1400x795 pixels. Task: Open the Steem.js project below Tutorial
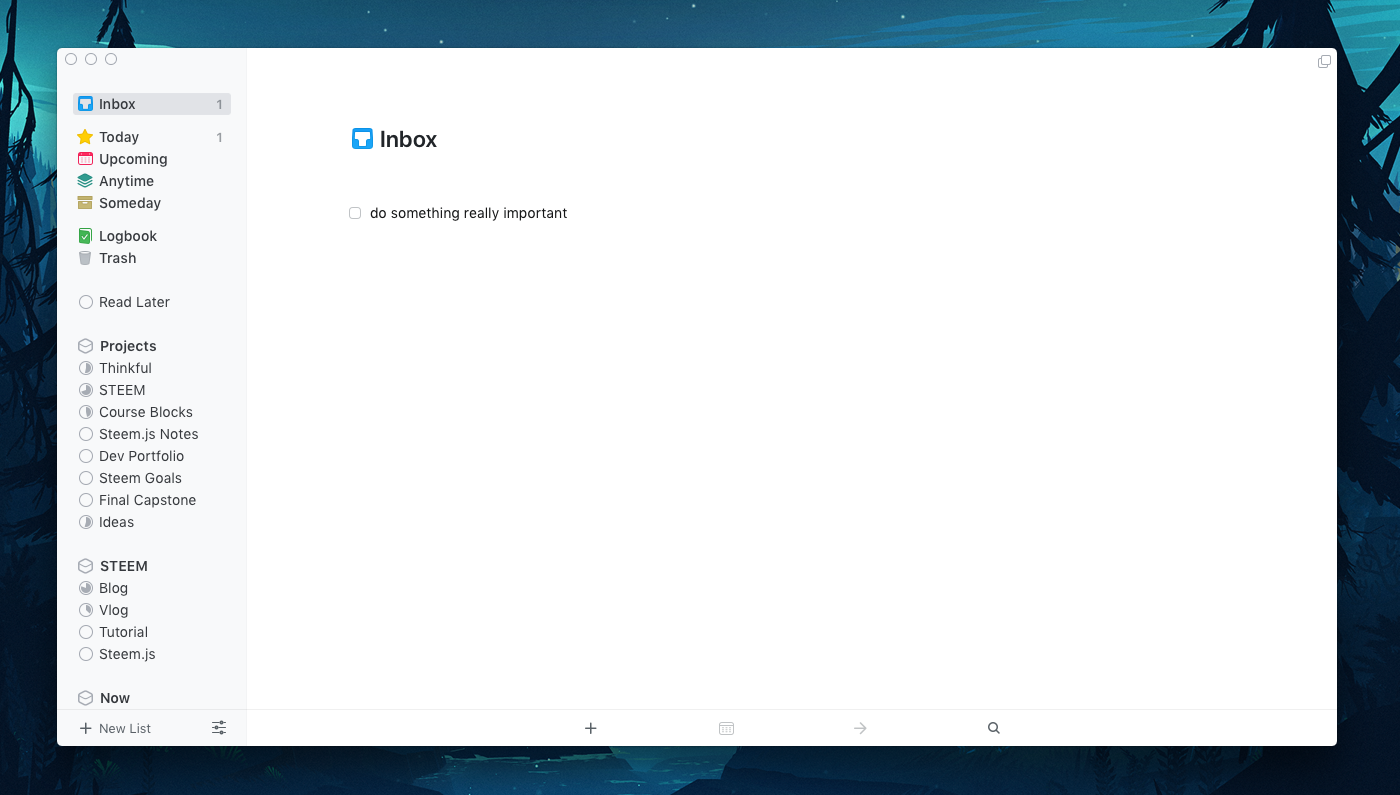152,654
